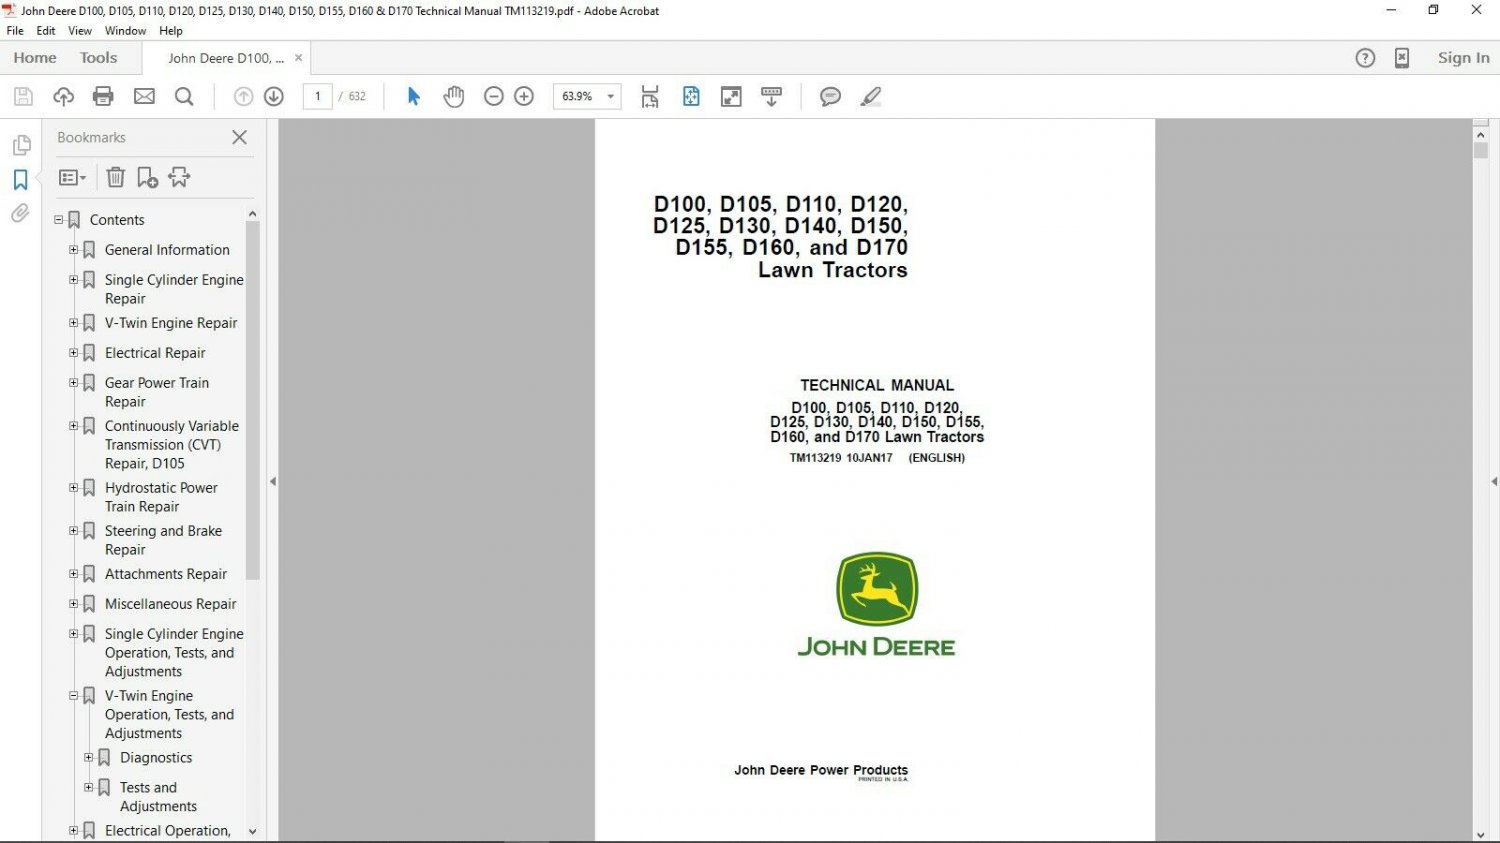This screenshot has height=843, width=1500.
Task: Click the Sign In link
Action: coord(1463,58)
